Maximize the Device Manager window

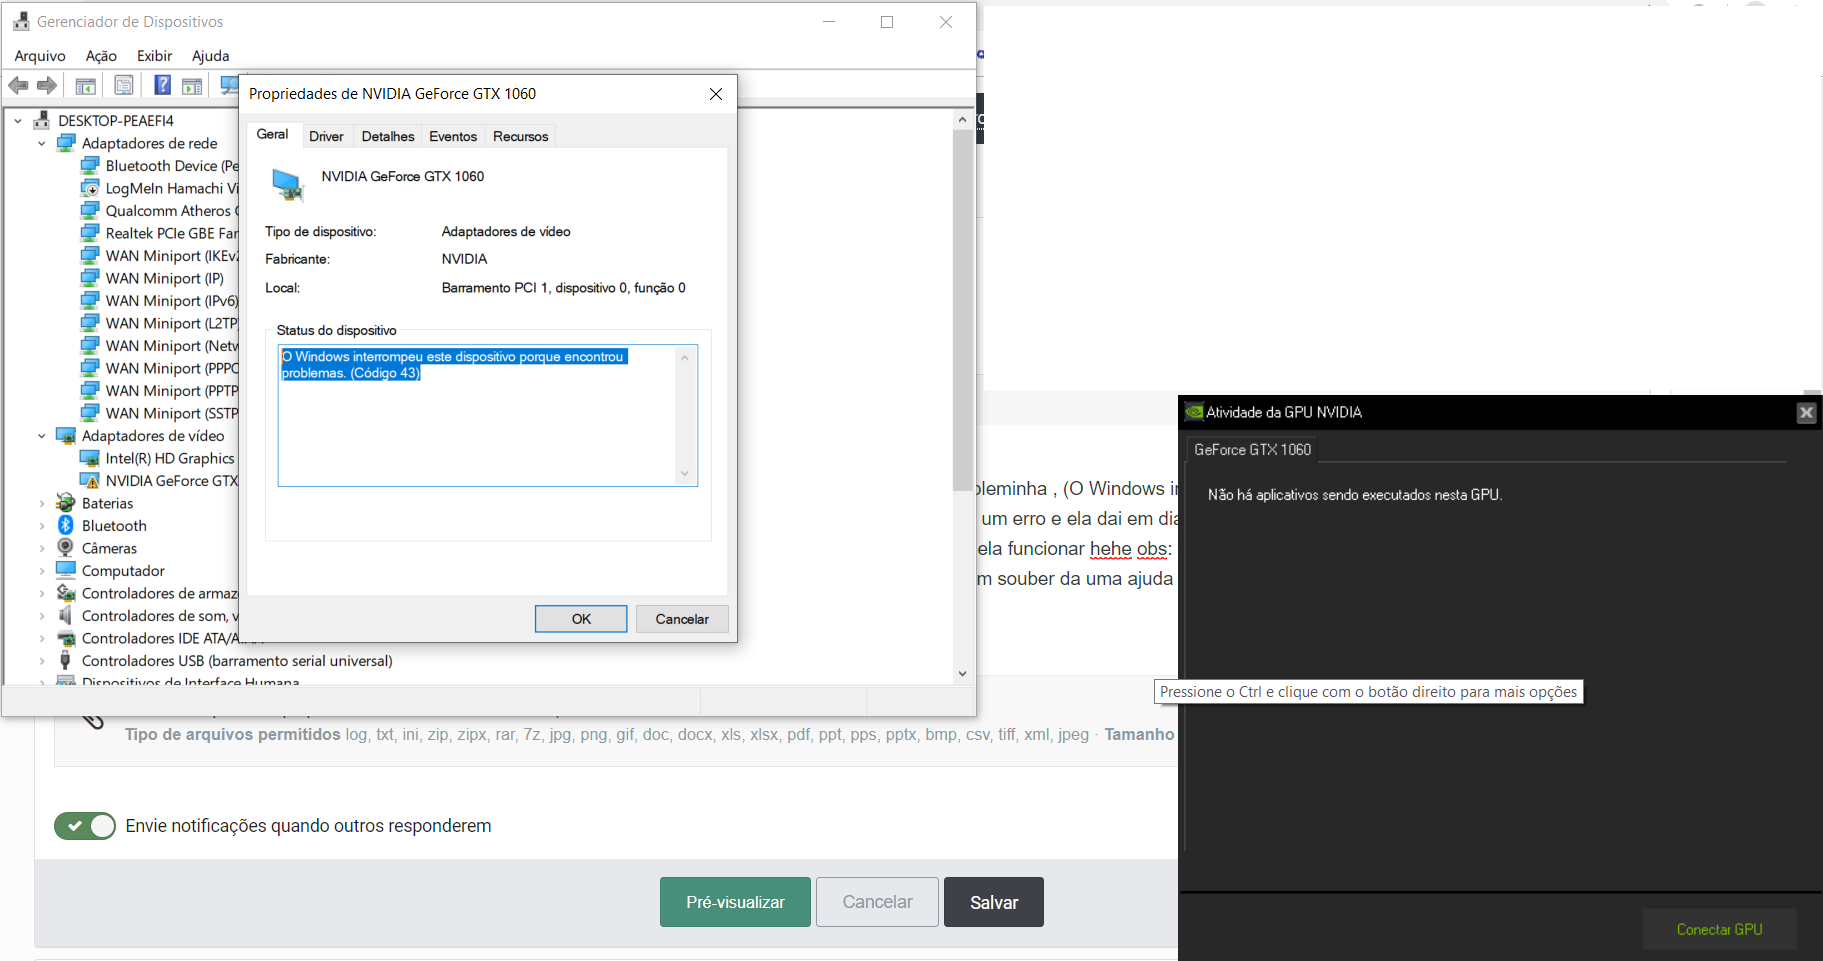(x=887, y=22)
